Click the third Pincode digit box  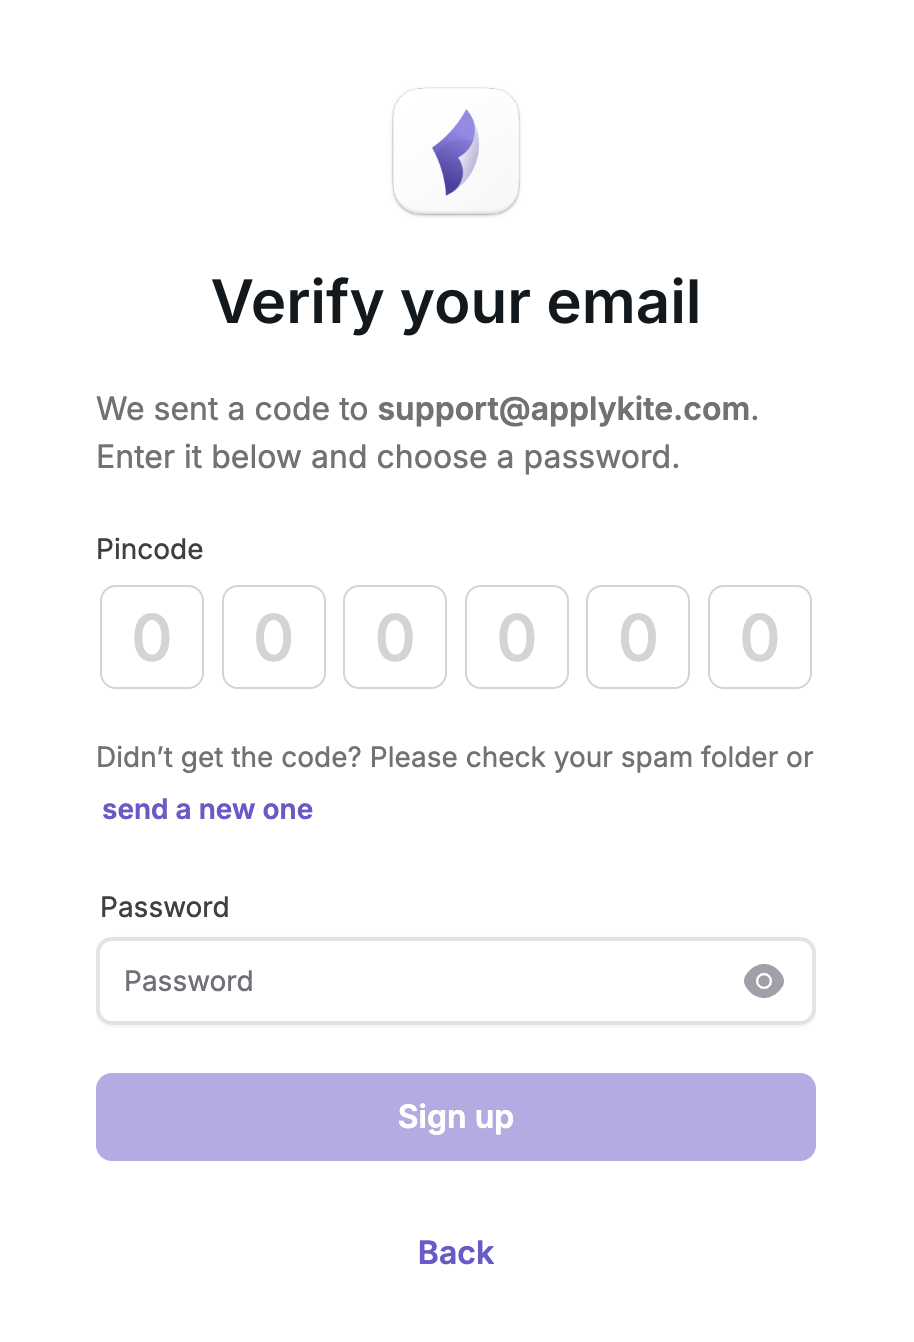(x=395, y=637)
